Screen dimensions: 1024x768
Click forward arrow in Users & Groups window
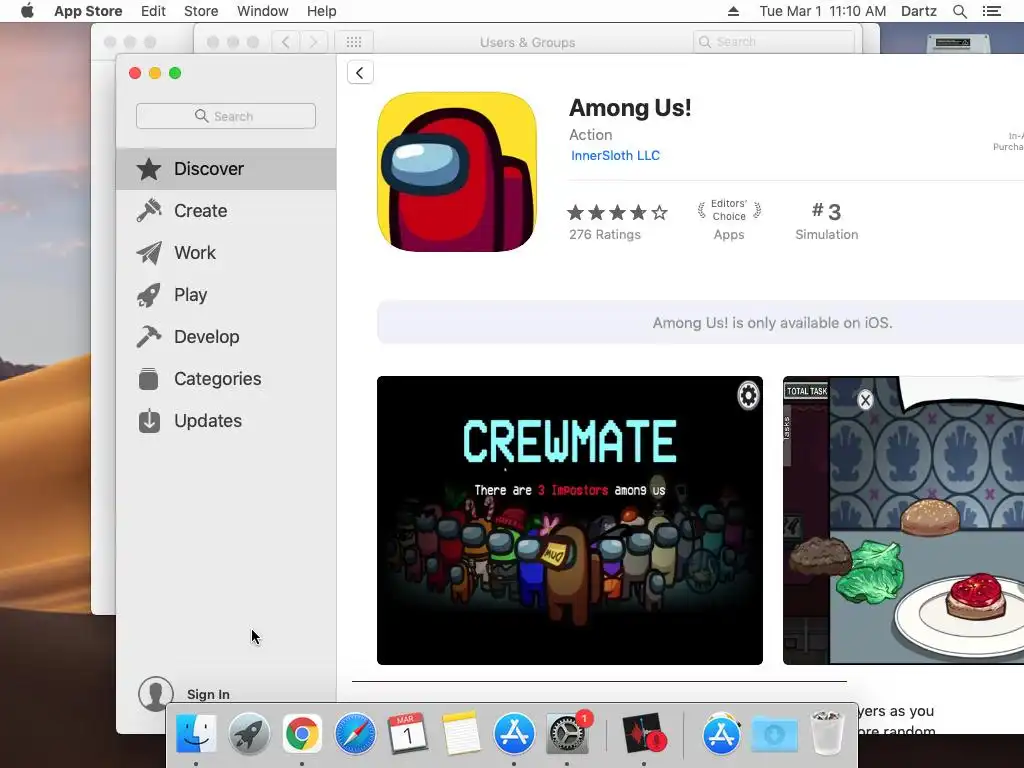(x=313, y=42)
